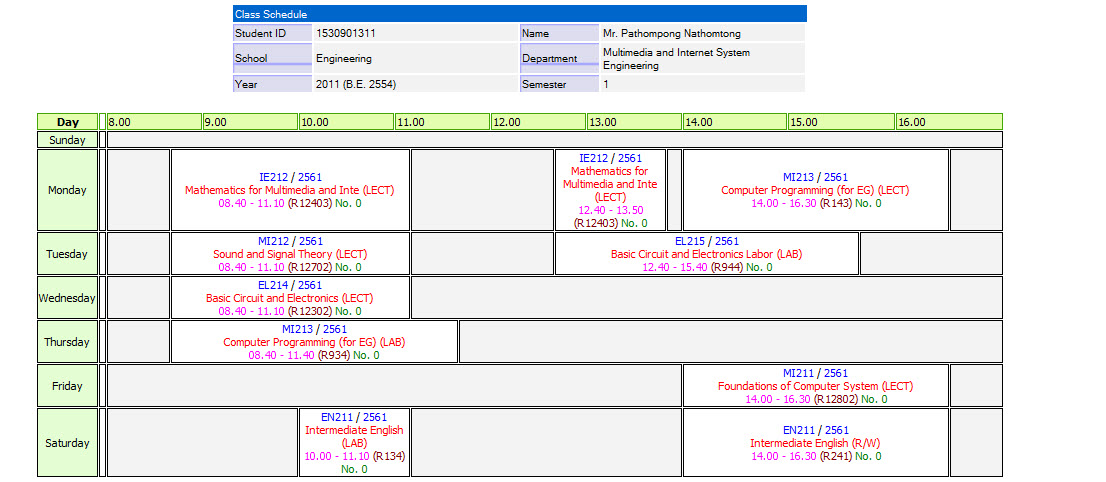Click Multimedia and Internet System Engineering department text

[676, 59]
